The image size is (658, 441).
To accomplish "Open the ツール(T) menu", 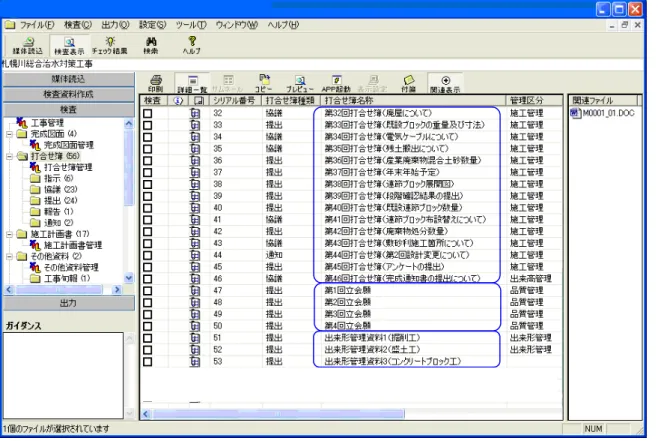I will point(191,25).
